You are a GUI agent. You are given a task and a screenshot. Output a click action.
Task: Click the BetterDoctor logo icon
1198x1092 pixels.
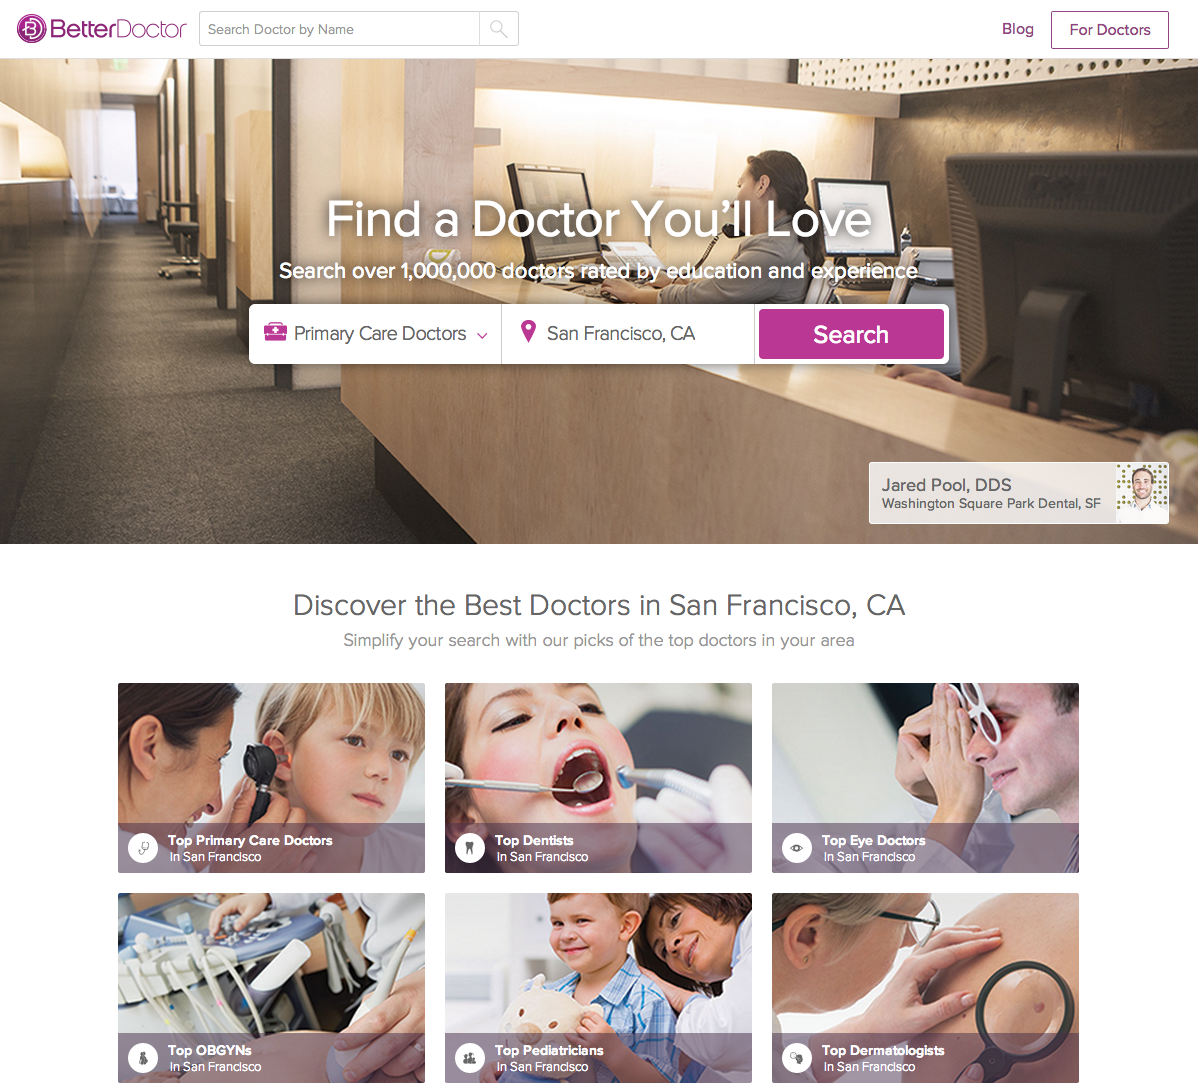pyautogui.click(x=31, y=29)
